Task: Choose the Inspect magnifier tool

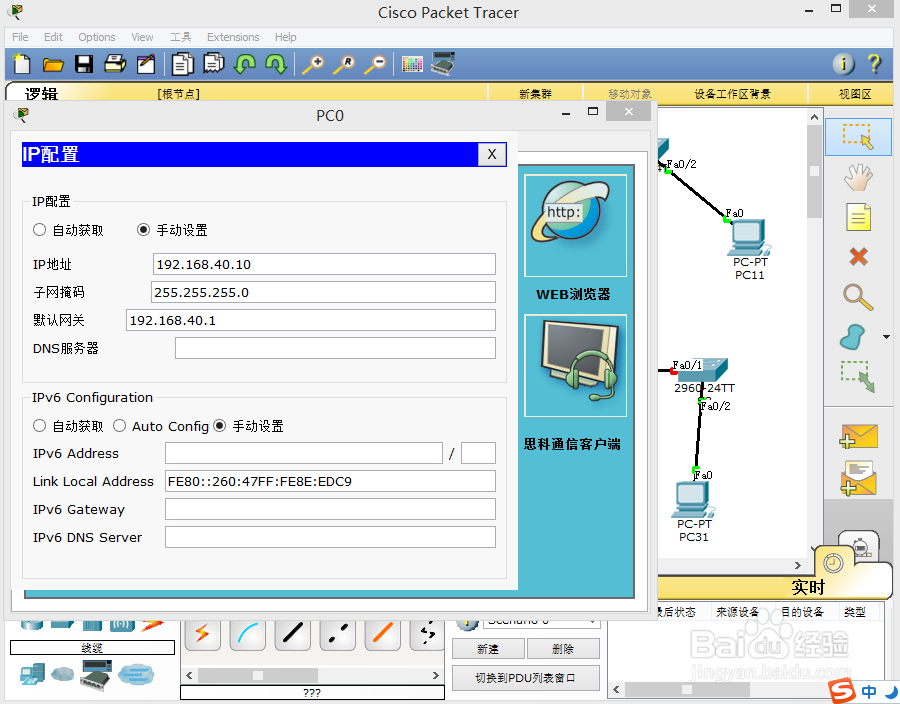Action: (x=858, y=297)
